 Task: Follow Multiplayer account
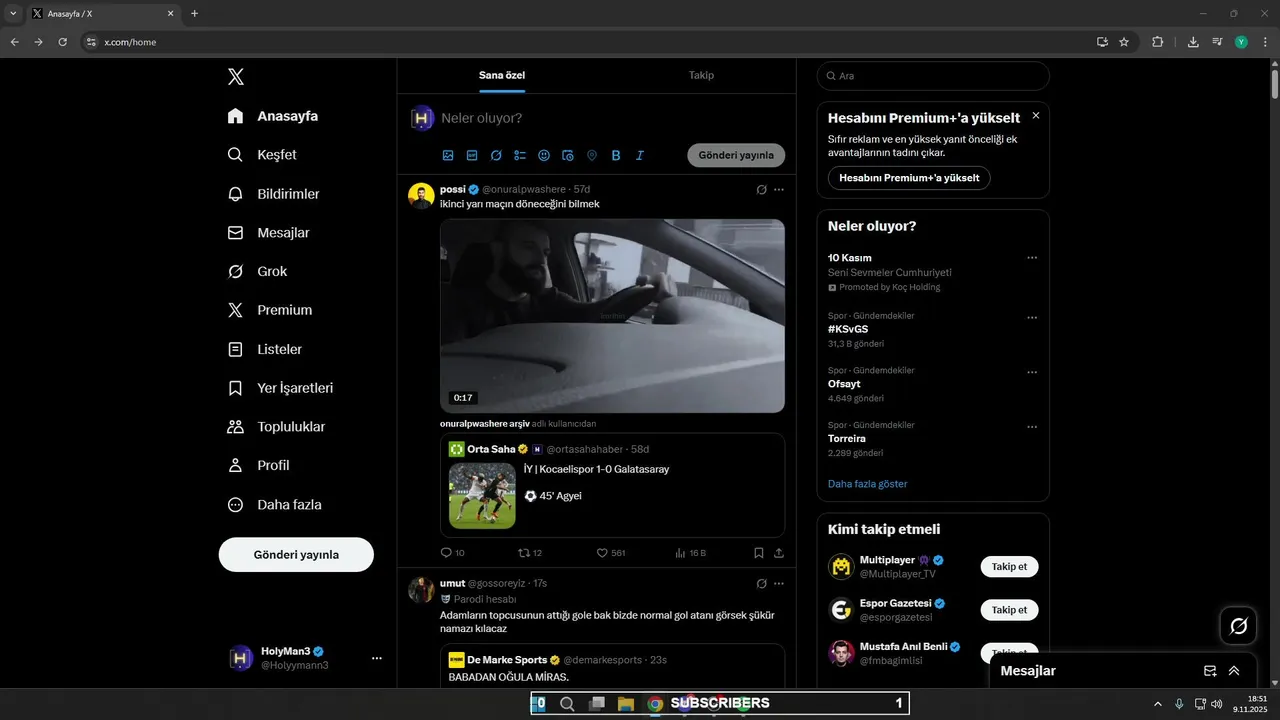1009,567
